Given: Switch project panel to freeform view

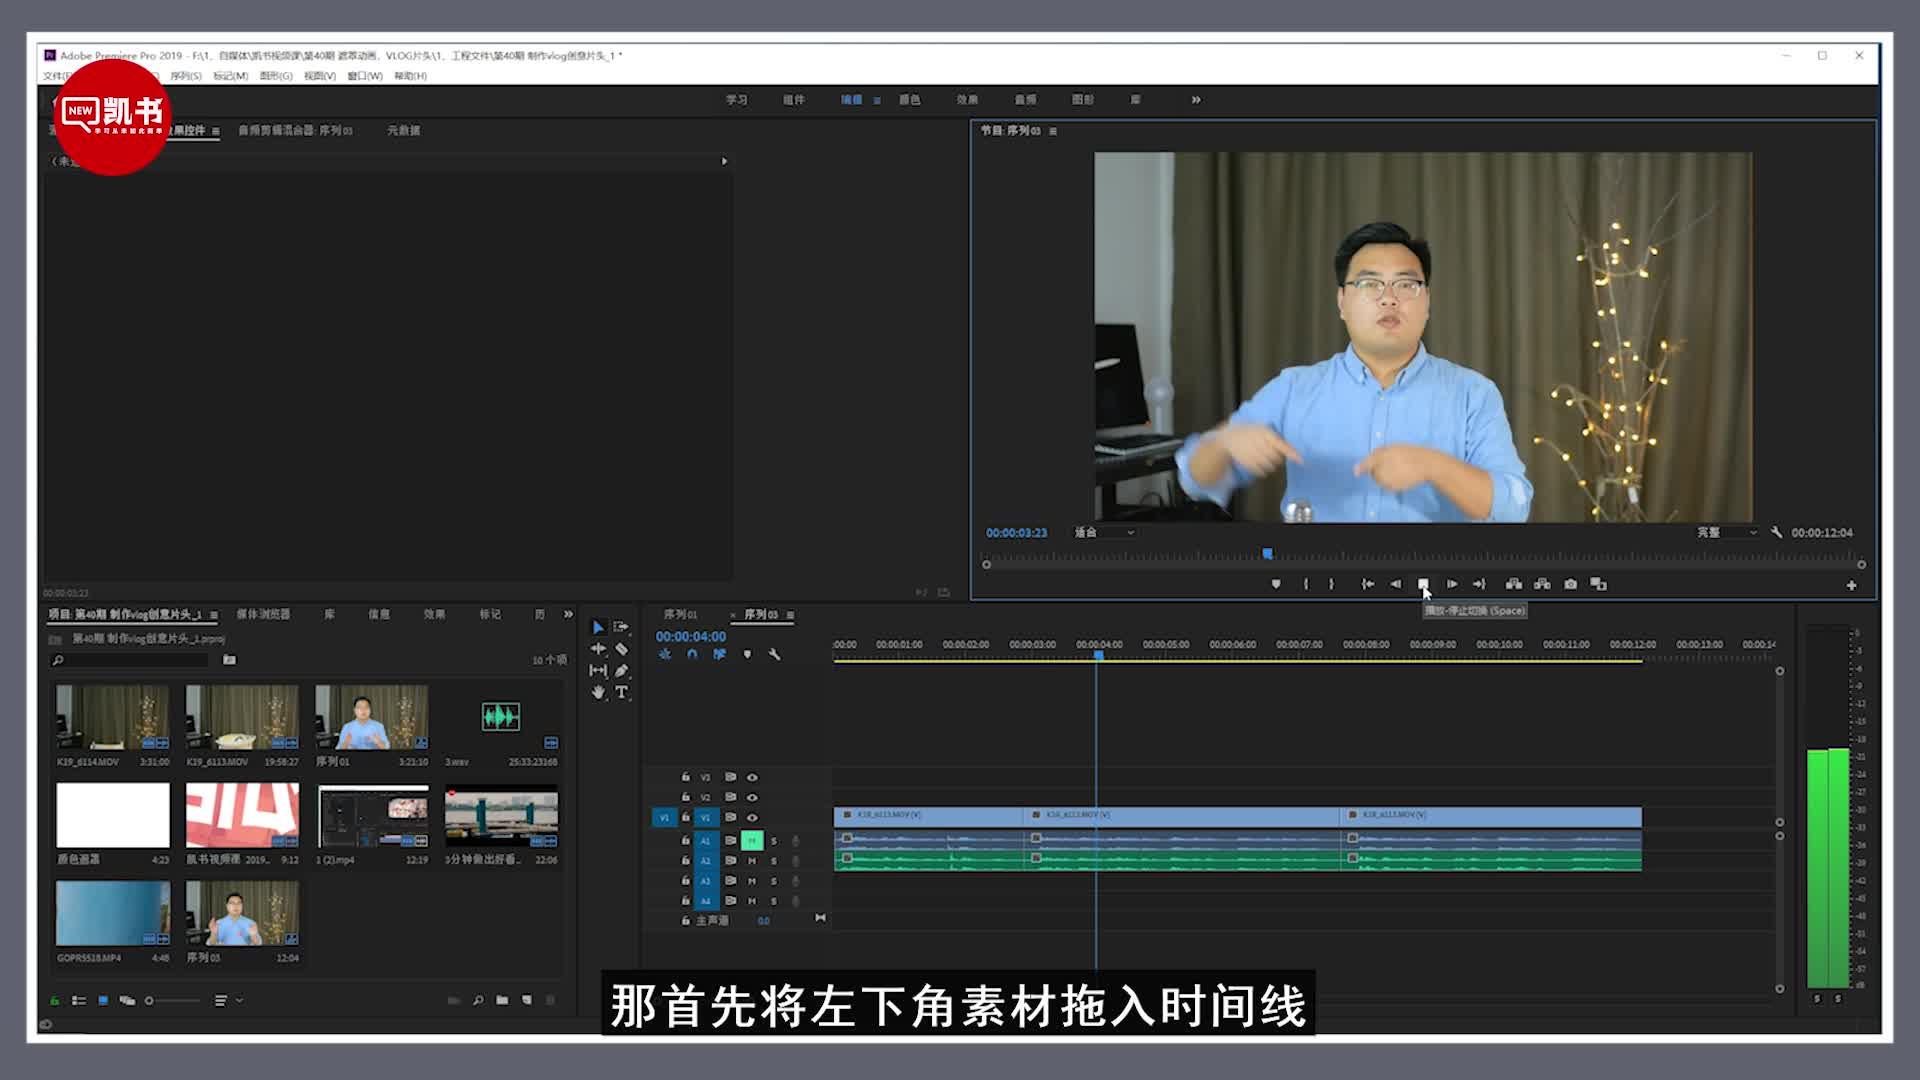Looking at the screenshot, I should click(x=127, y=1000).
